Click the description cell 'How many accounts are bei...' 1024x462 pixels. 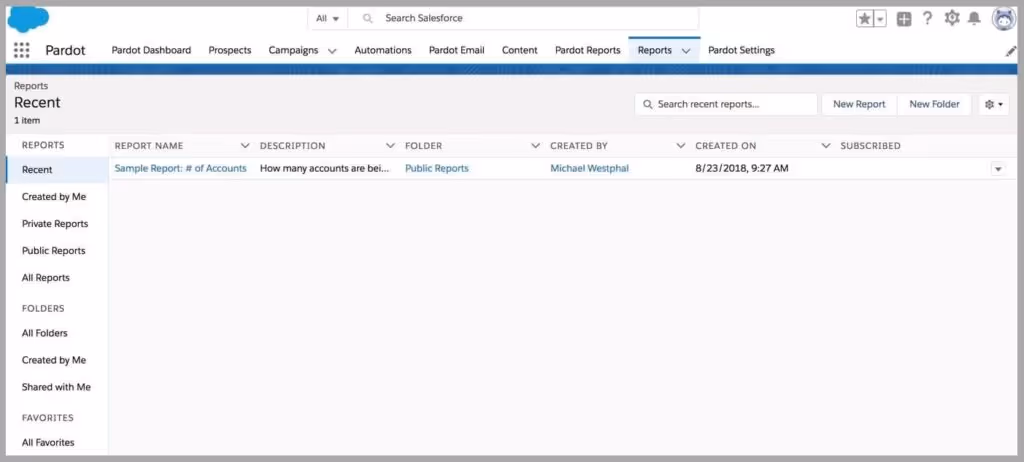325,169
